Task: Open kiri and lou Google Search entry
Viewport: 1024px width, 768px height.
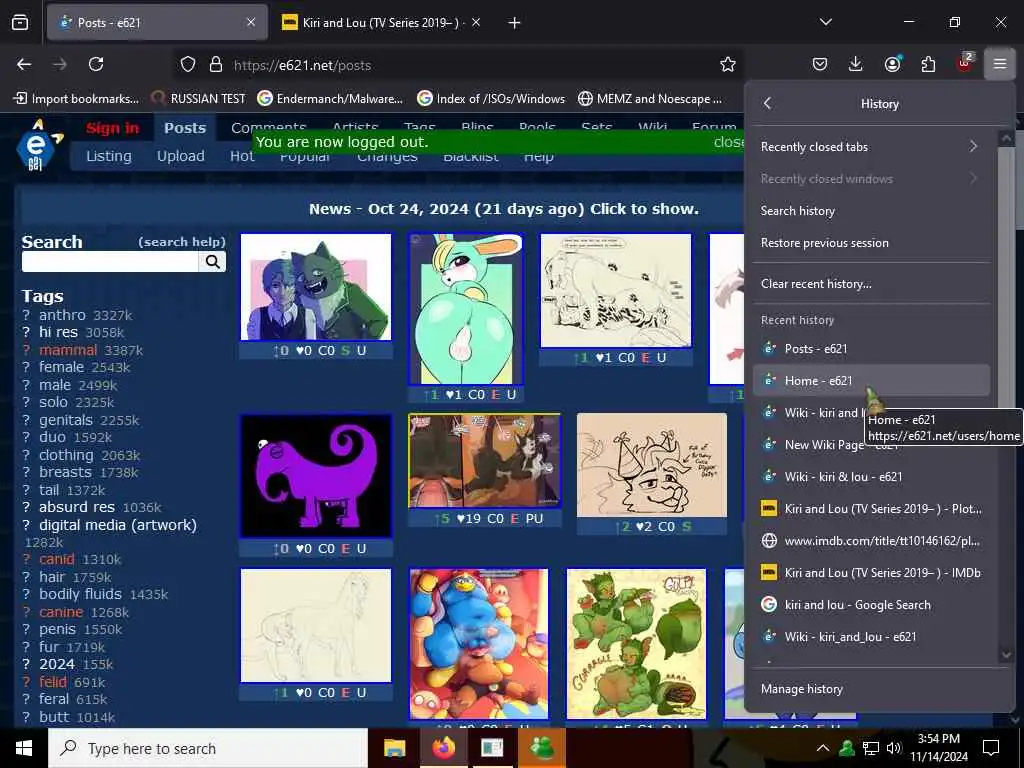Action: [871, 604]
